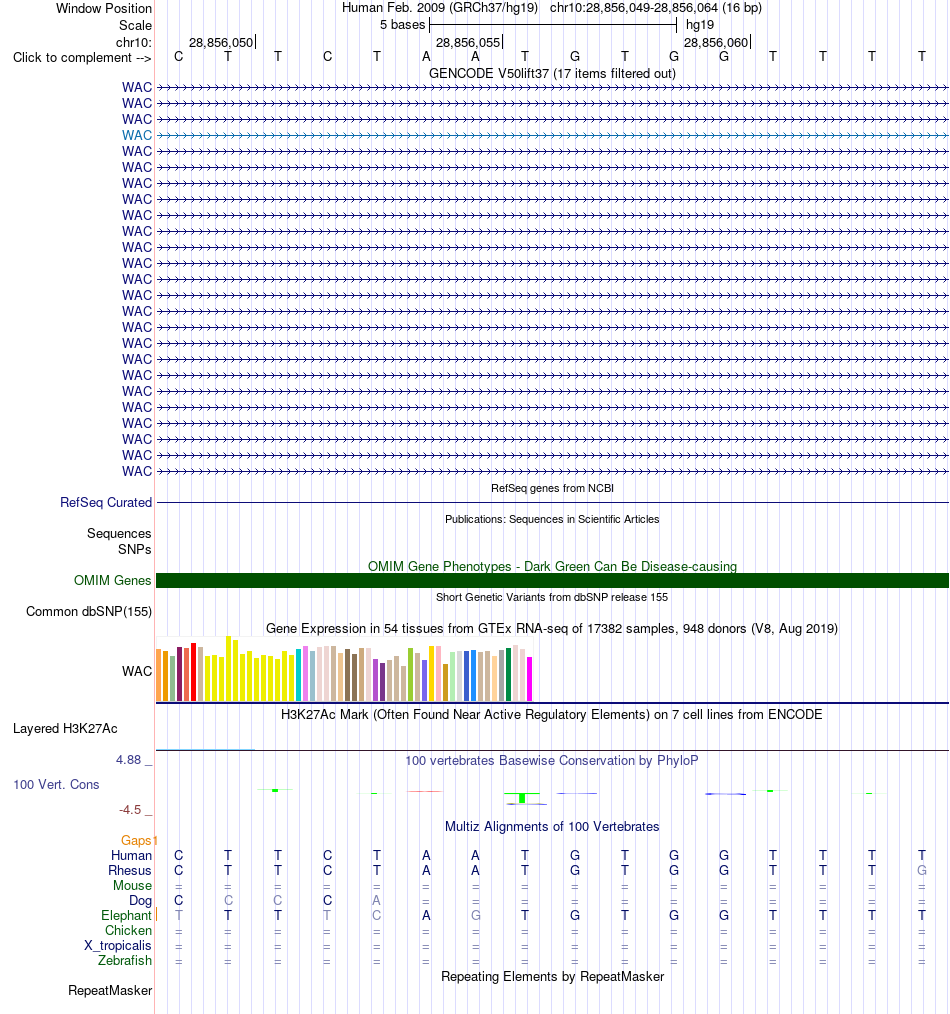The image size is (950, 1014).
Task: Click position text 'chr10:28,856,049-28,856,064 (16 bp)'
Action: pos(656,8)
